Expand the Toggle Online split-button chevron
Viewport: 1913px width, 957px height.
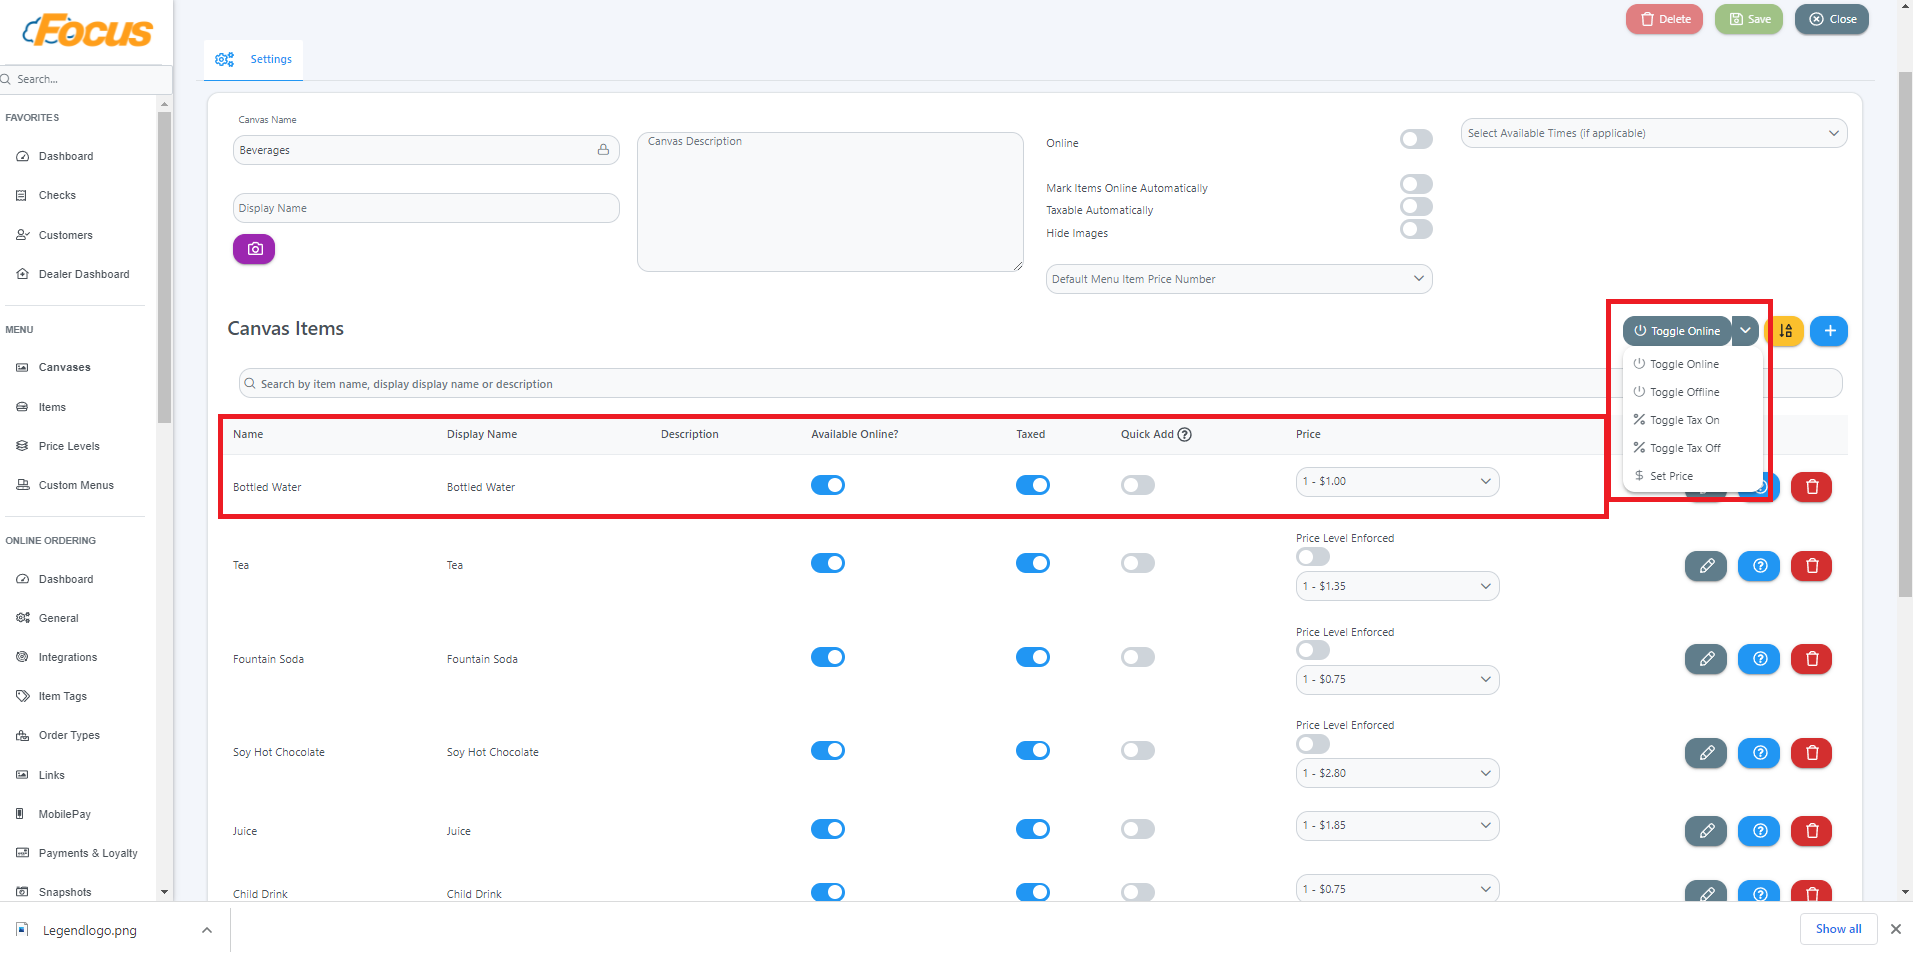tap(1745, 331)
